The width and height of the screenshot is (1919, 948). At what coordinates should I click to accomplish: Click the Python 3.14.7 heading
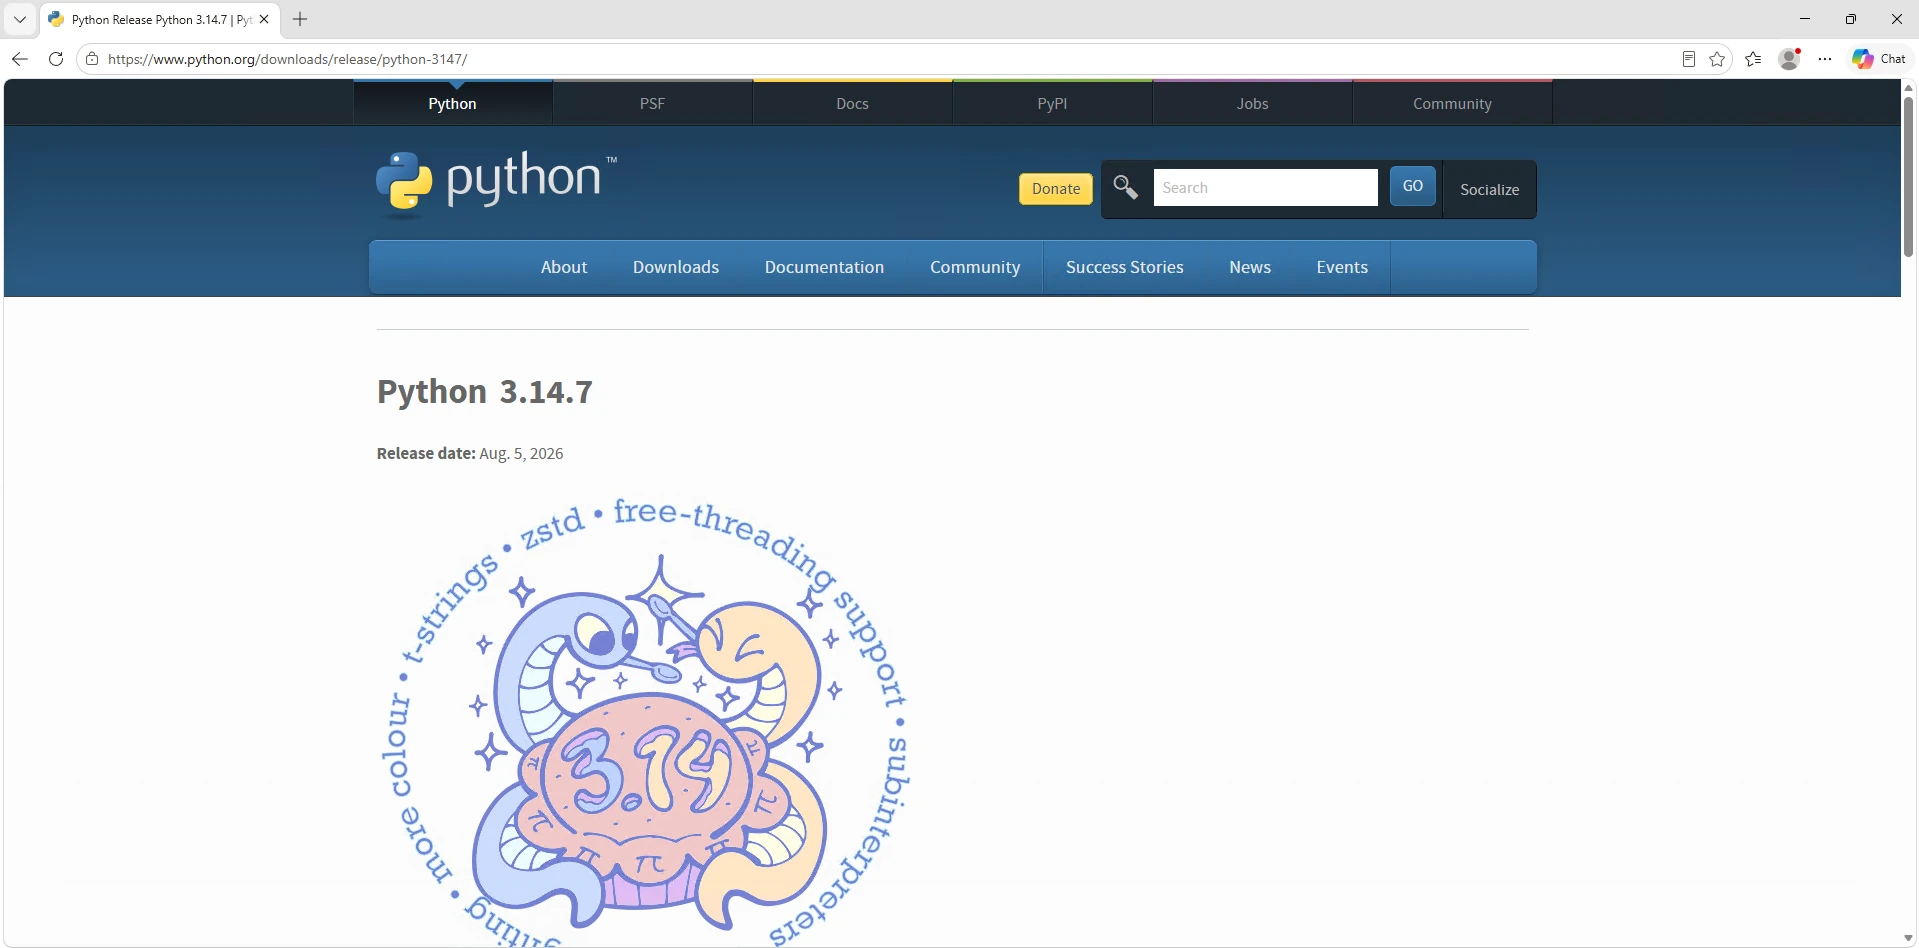coord(485,391)
